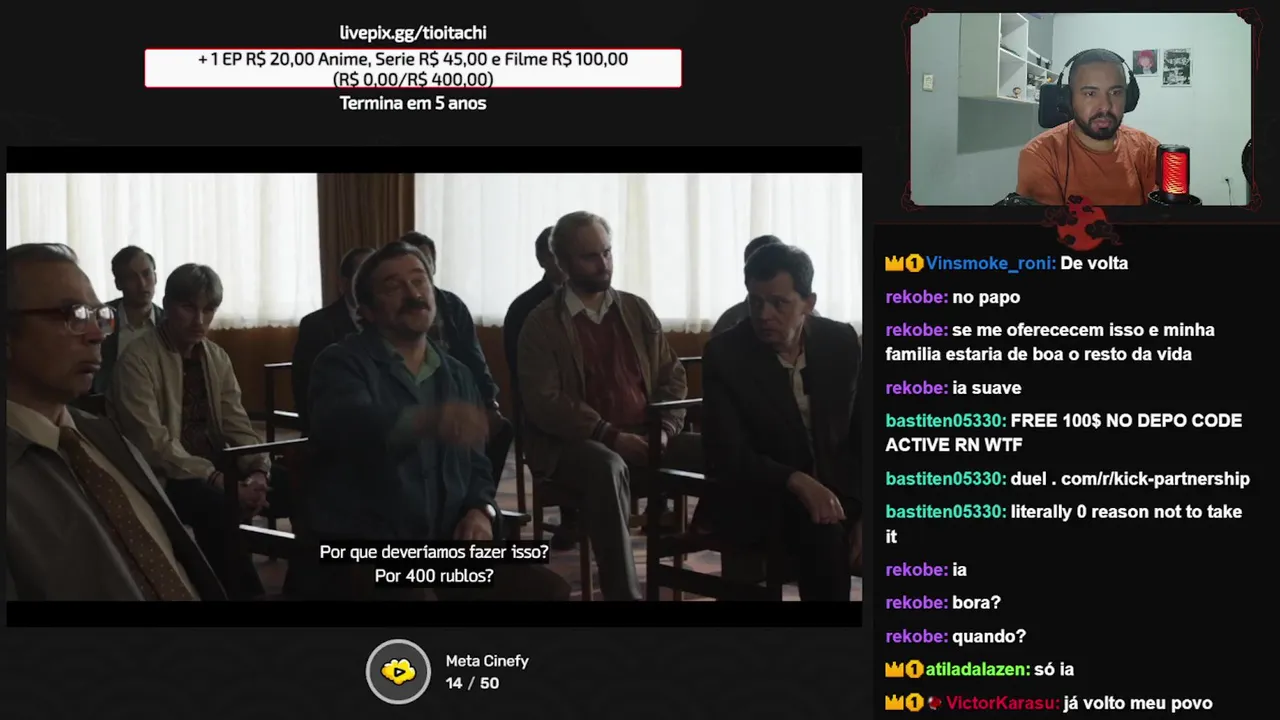Click rekobe's message 'bora?'

click(976, 603)
